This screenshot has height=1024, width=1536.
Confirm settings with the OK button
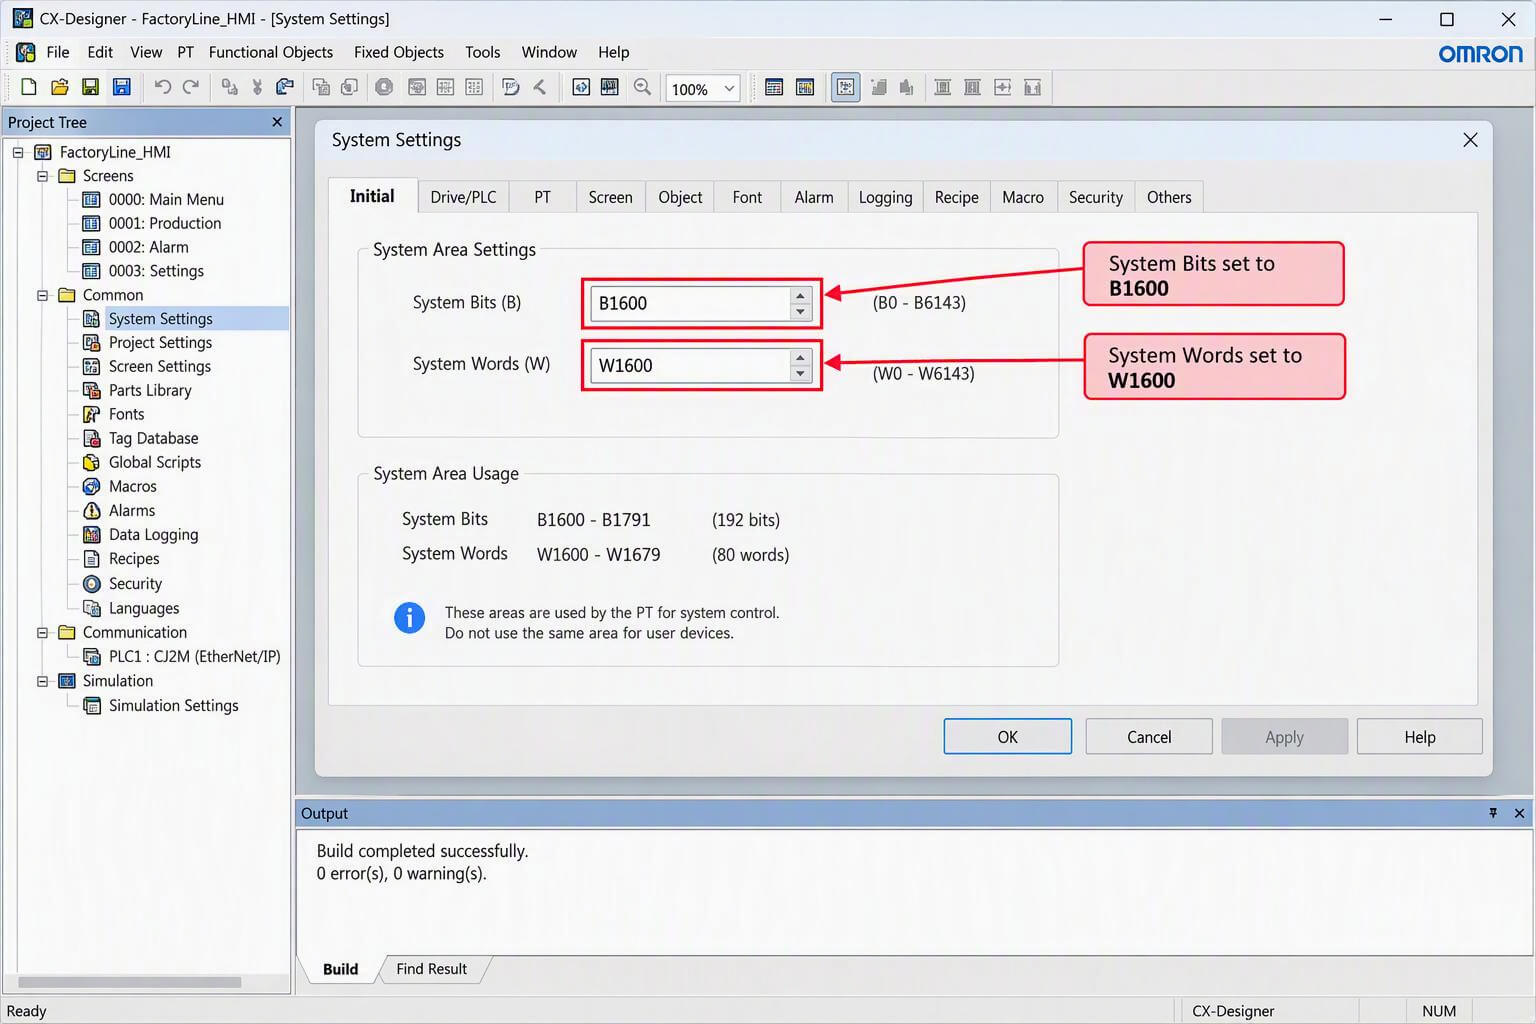click(x=1007, y=737)
